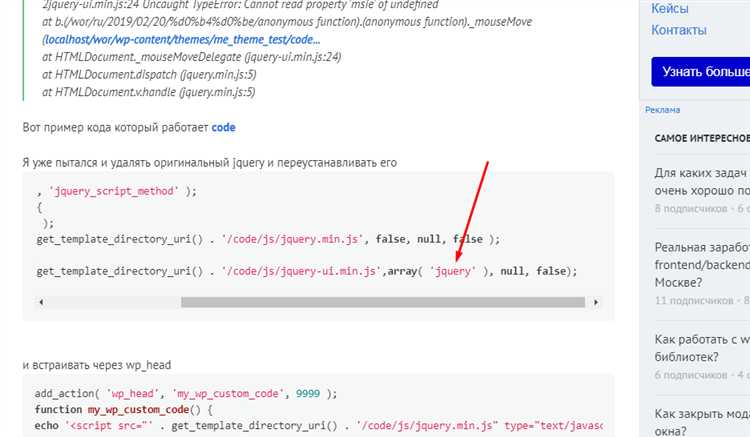Open question 'Реальная заработ...' about Москве
Image resolution: width=750 pixels, height=437 pixels.
tap(702, 265)
